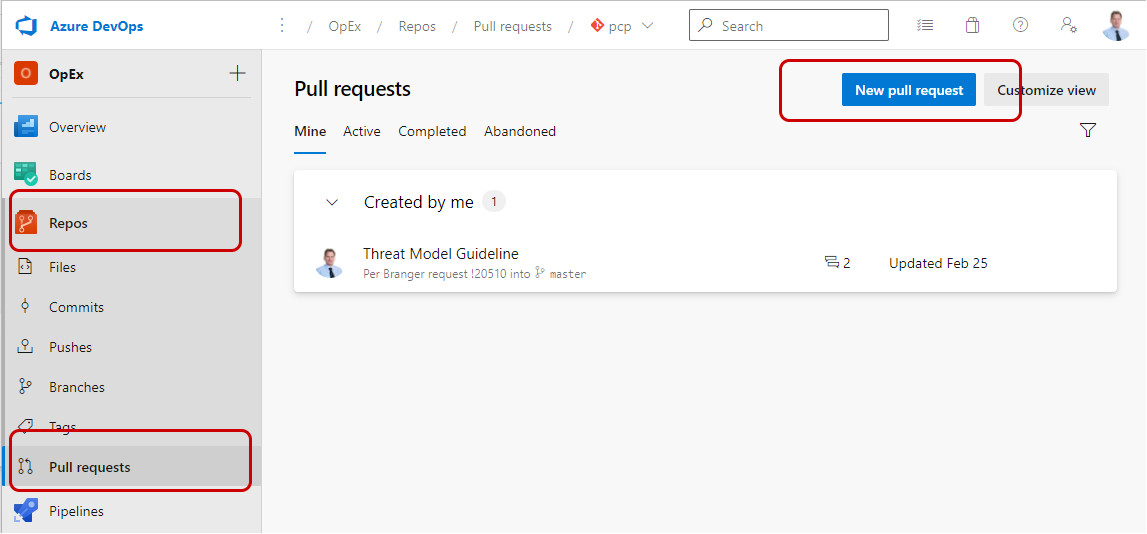This screenshot has width=1147, height=534.
Task: Click the Customize view button
Action: [x=1046, y=90]
